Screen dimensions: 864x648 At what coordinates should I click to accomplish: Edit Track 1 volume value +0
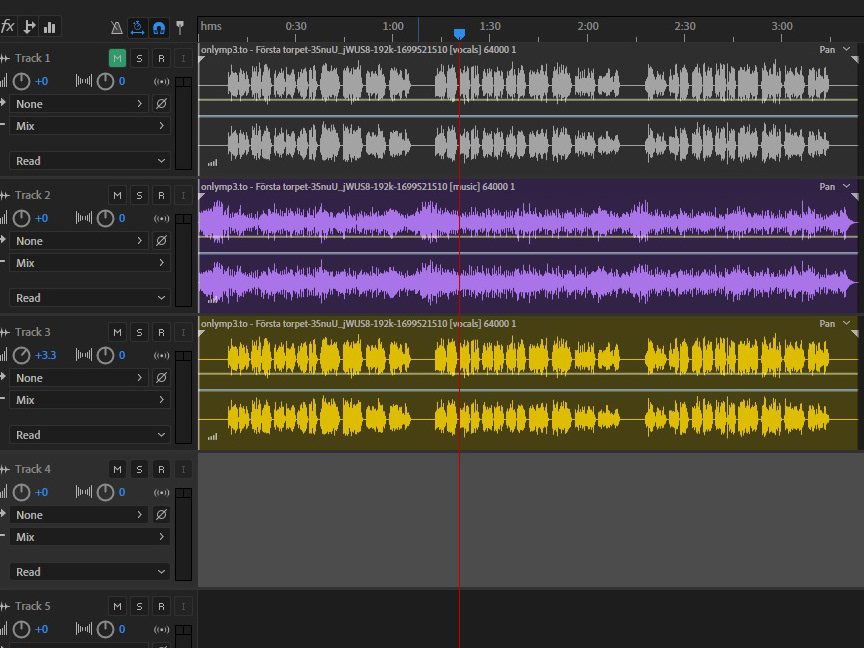[x=41, y=82]
